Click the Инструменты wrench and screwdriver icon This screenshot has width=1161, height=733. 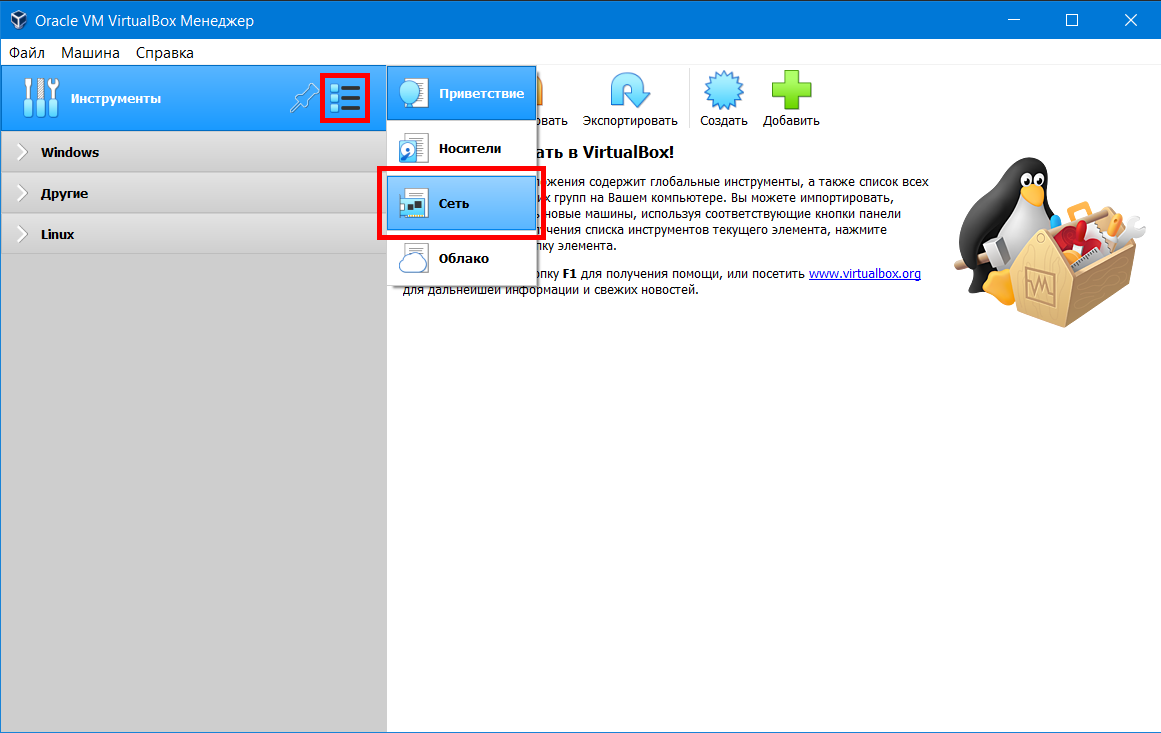click(41, 98)
